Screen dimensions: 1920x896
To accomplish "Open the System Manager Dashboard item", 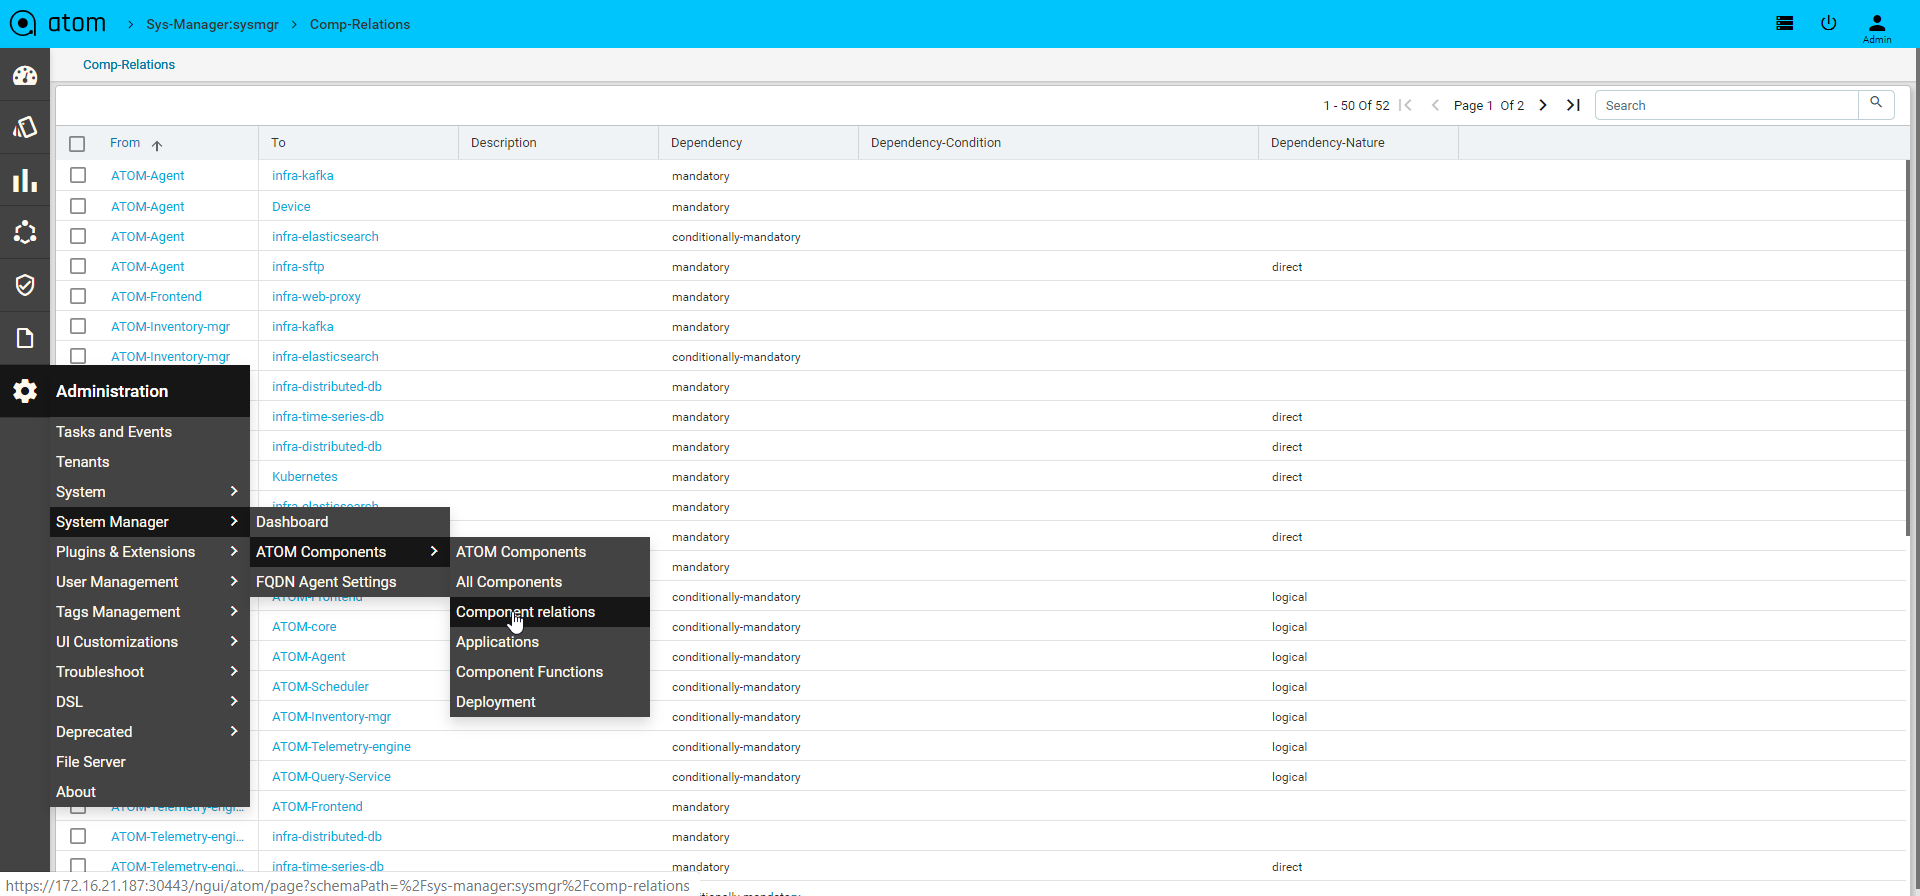I will point(350,522).
